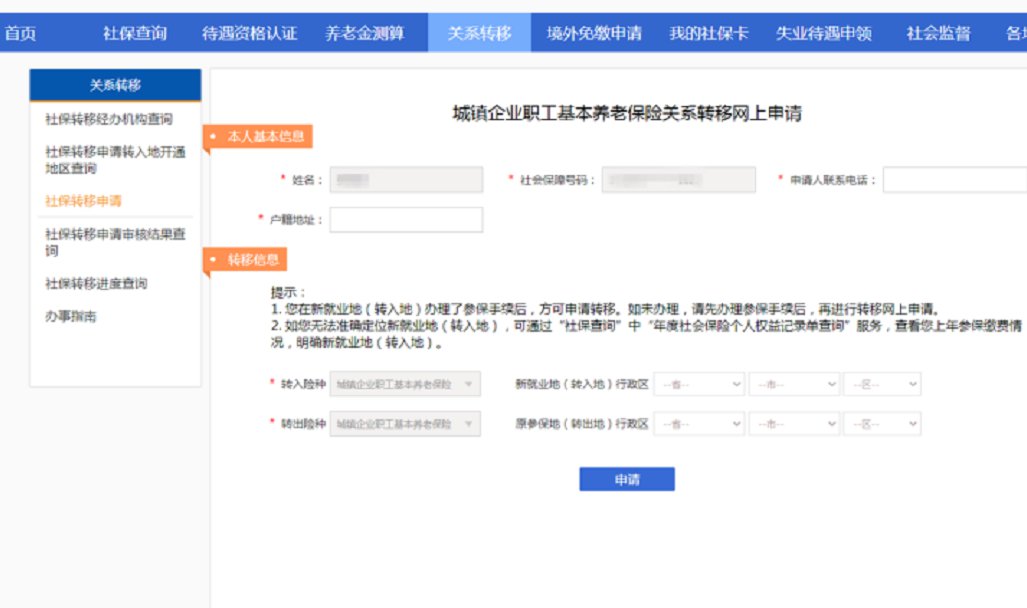Select 社保转移申请 in the sidebar

point(84,201)
